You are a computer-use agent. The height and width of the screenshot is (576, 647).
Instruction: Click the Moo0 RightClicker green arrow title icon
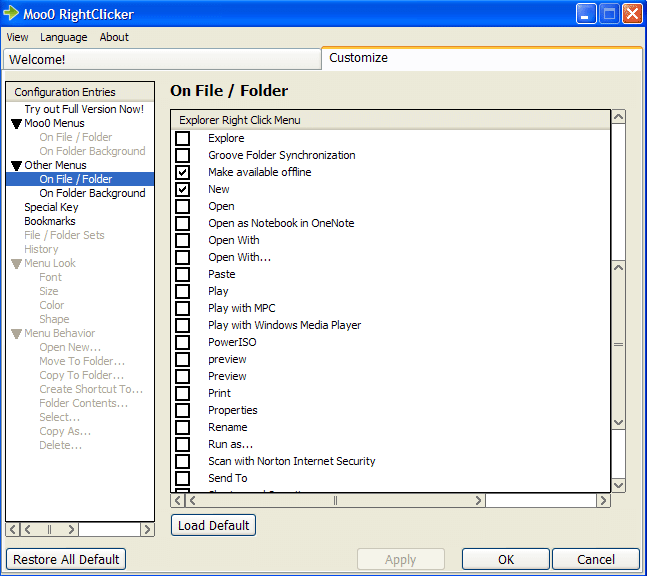point(11,13)
